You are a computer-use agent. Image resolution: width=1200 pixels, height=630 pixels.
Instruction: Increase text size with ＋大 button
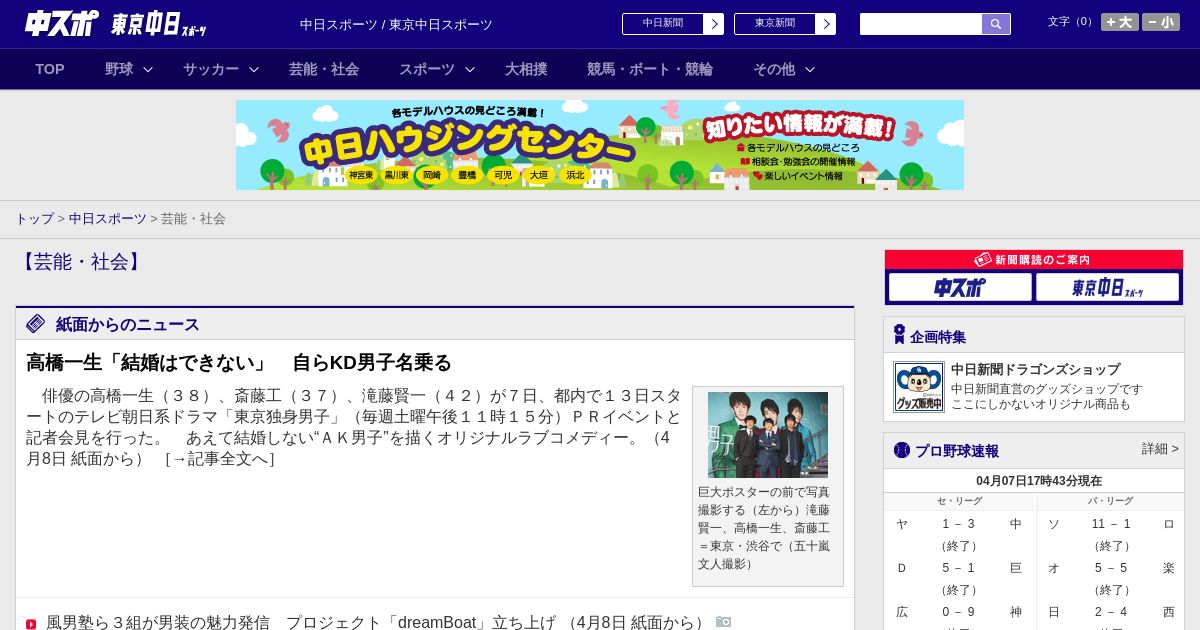(x=1120, y=22)
